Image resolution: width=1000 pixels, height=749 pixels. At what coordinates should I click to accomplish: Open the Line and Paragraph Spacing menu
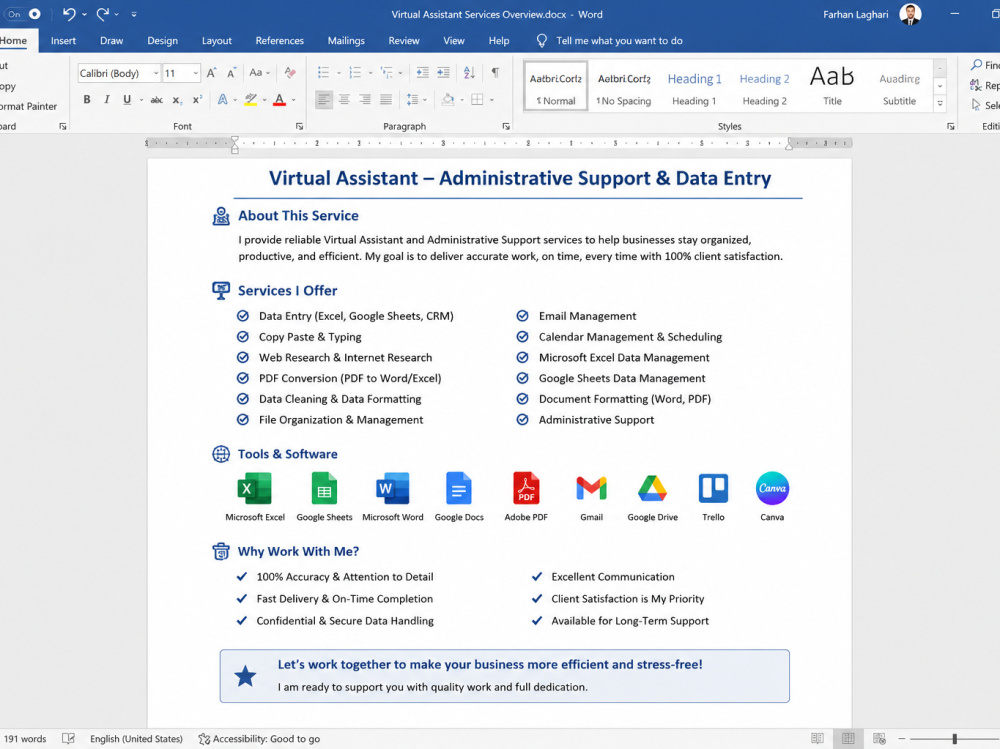[x=416, y=100]
